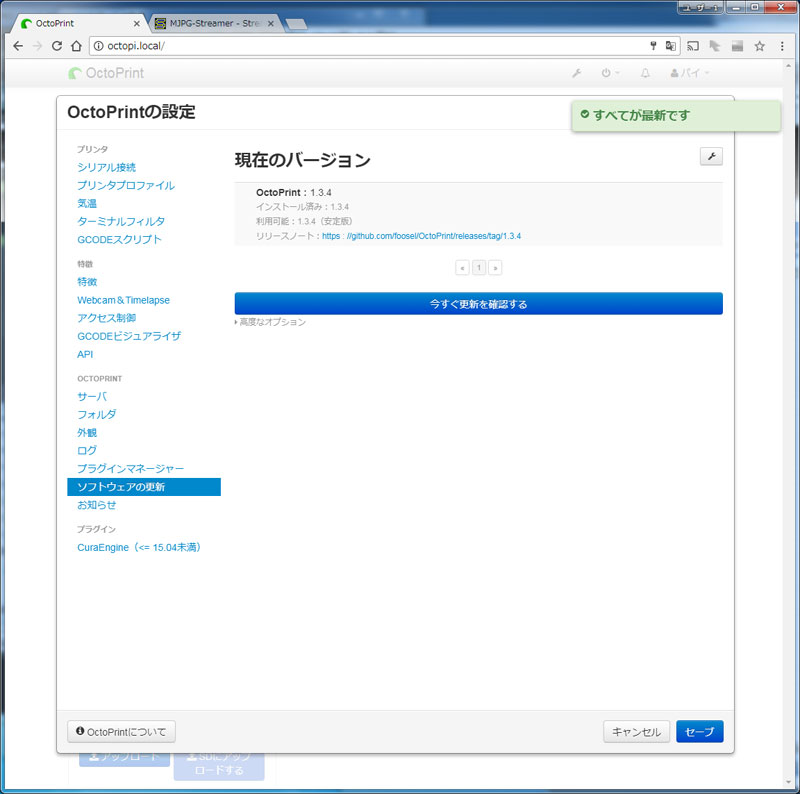Open a new browser tab

click(x=296, y=24)
